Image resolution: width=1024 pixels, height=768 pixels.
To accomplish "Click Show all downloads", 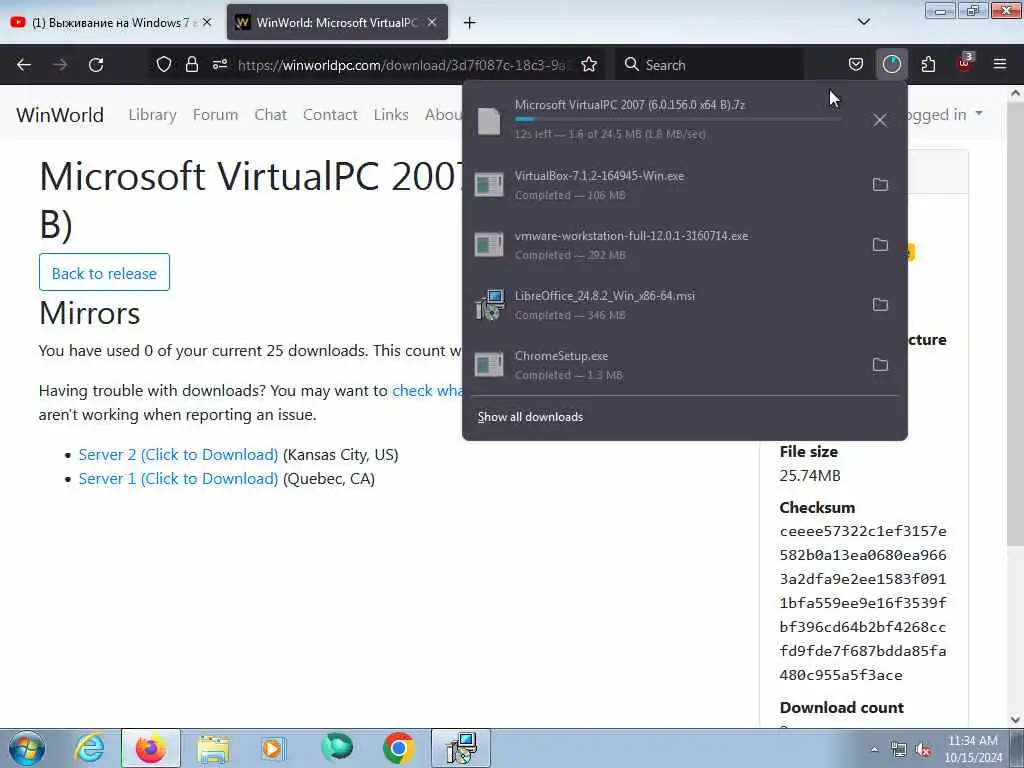I will tap(530, 417).
